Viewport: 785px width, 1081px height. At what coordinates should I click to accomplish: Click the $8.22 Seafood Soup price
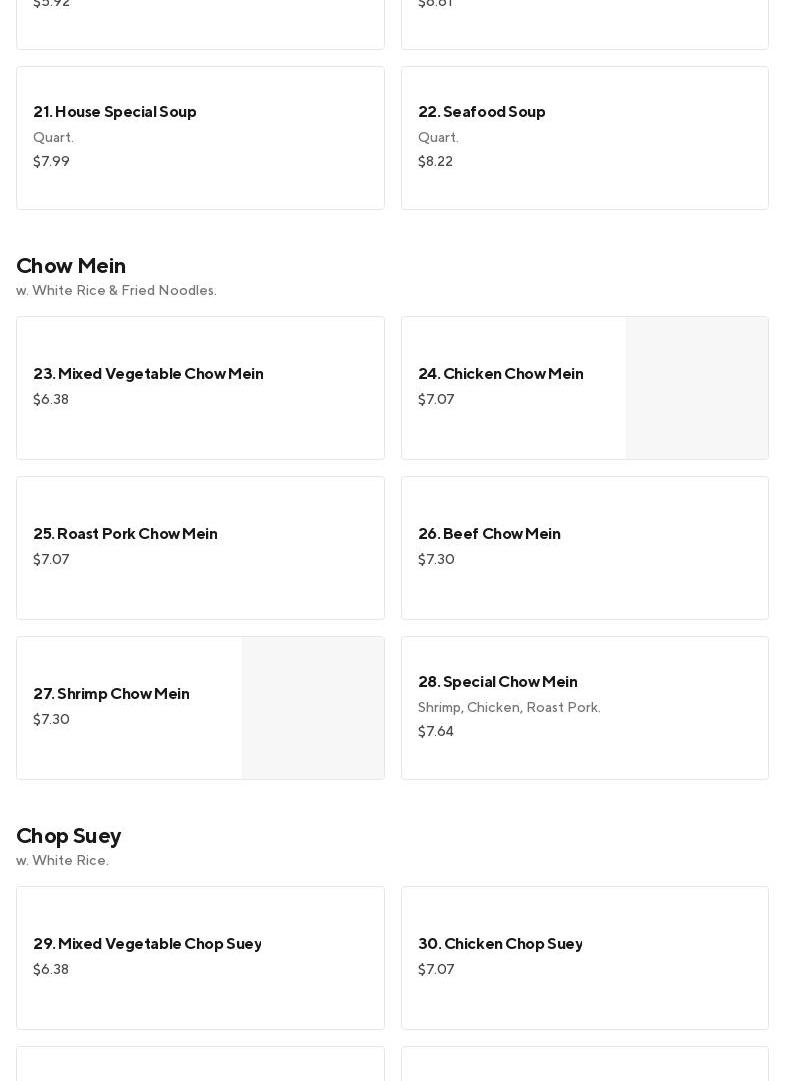pyautogui.click(x=435, y=162)
